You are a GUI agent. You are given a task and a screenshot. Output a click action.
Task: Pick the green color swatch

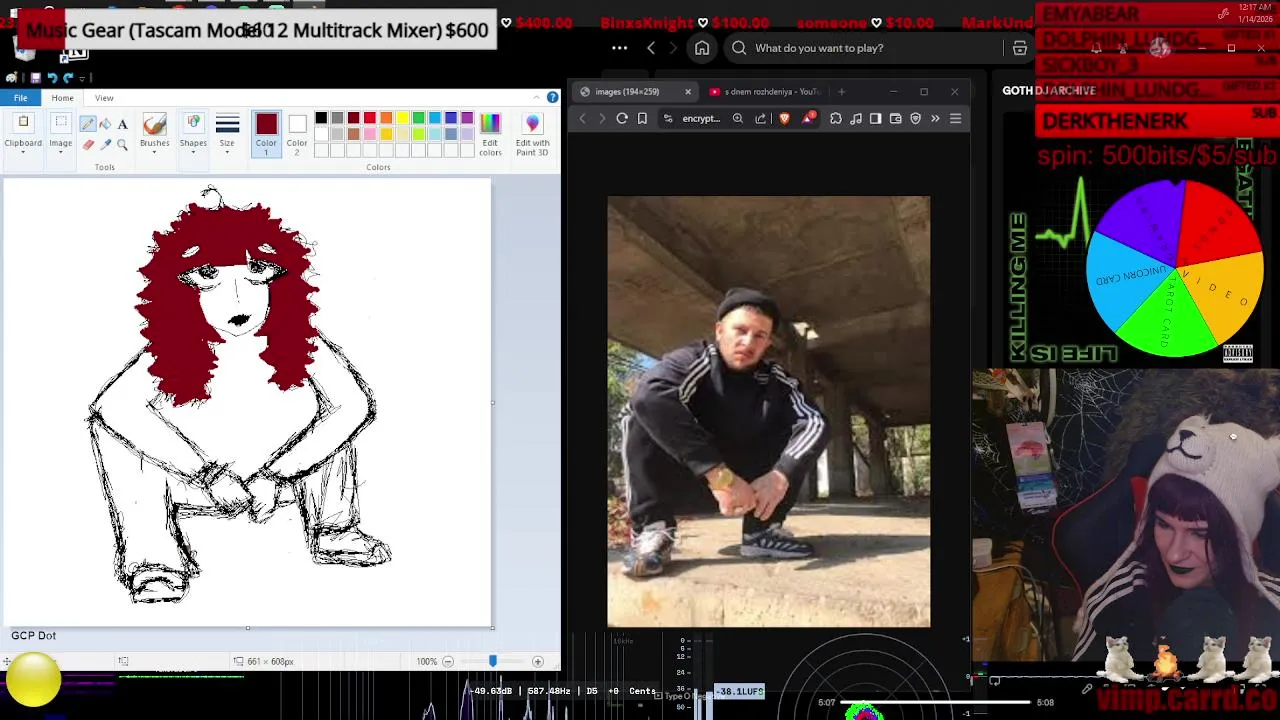418,118
